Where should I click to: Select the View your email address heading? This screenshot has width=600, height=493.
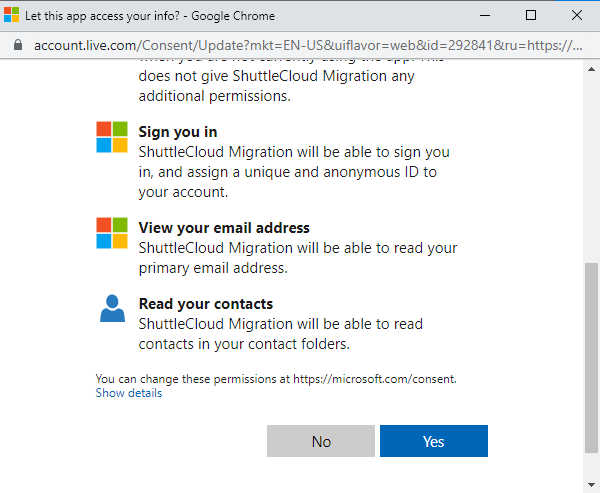tap(224, 228)
